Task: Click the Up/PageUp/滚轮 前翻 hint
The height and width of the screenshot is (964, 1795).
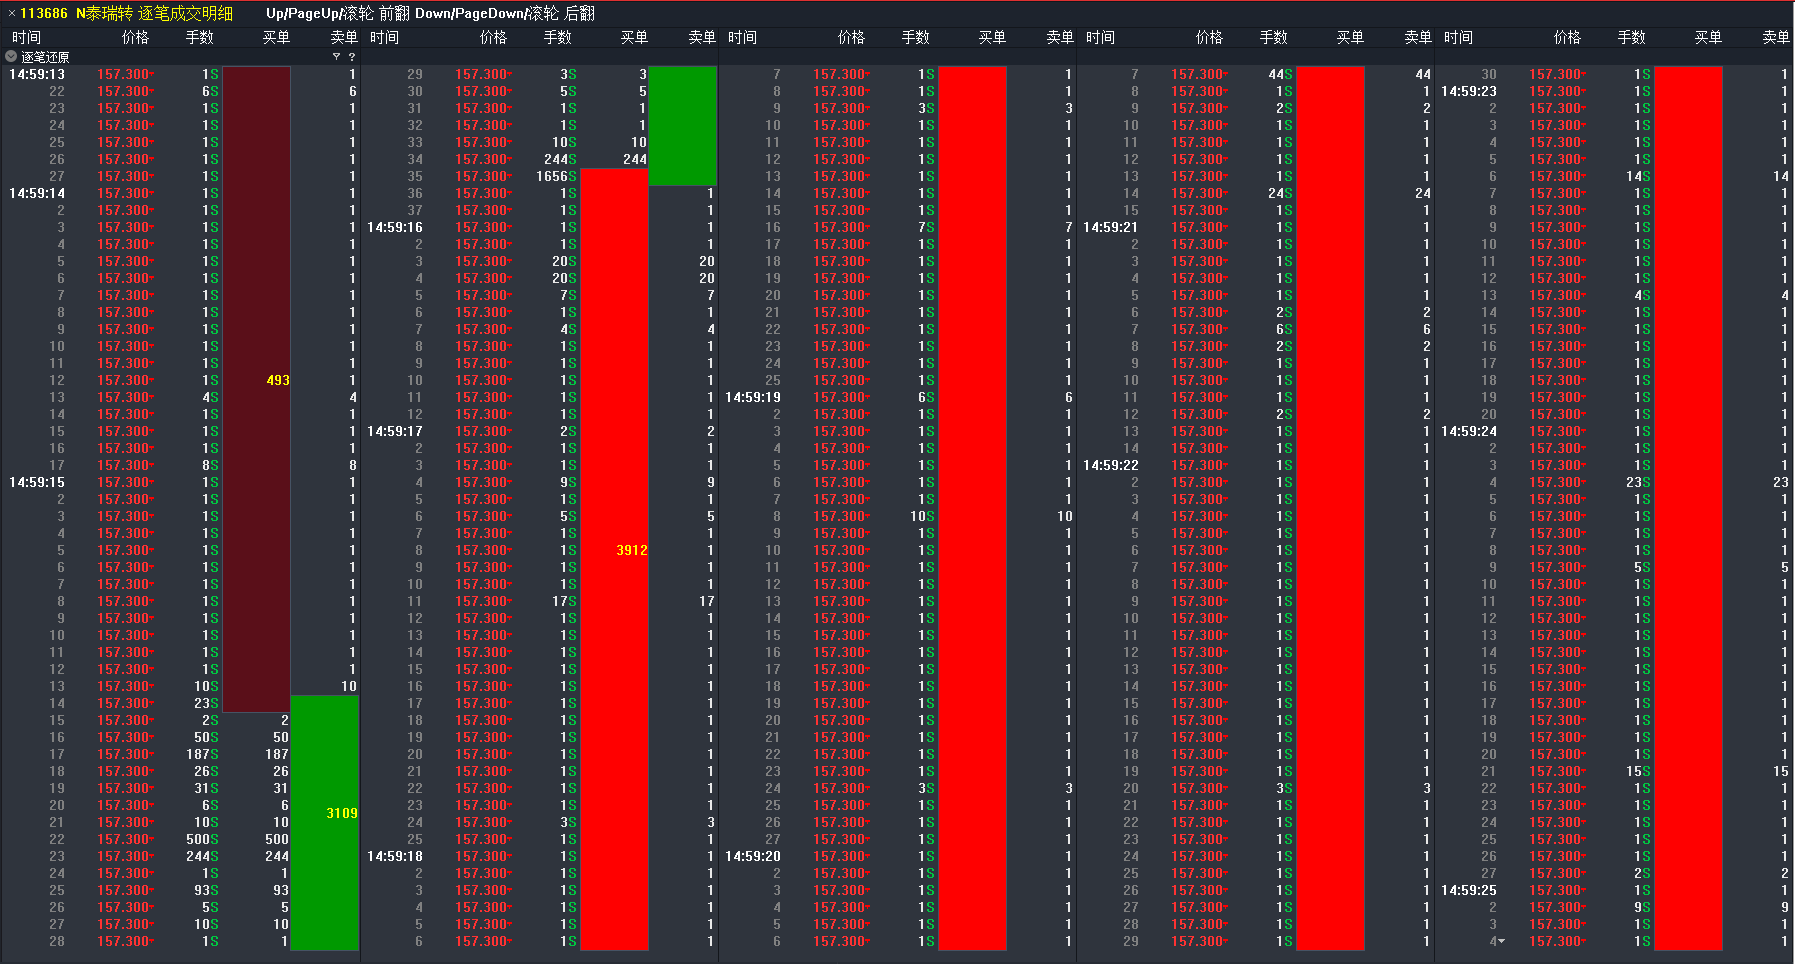Action: coord(337,13)
